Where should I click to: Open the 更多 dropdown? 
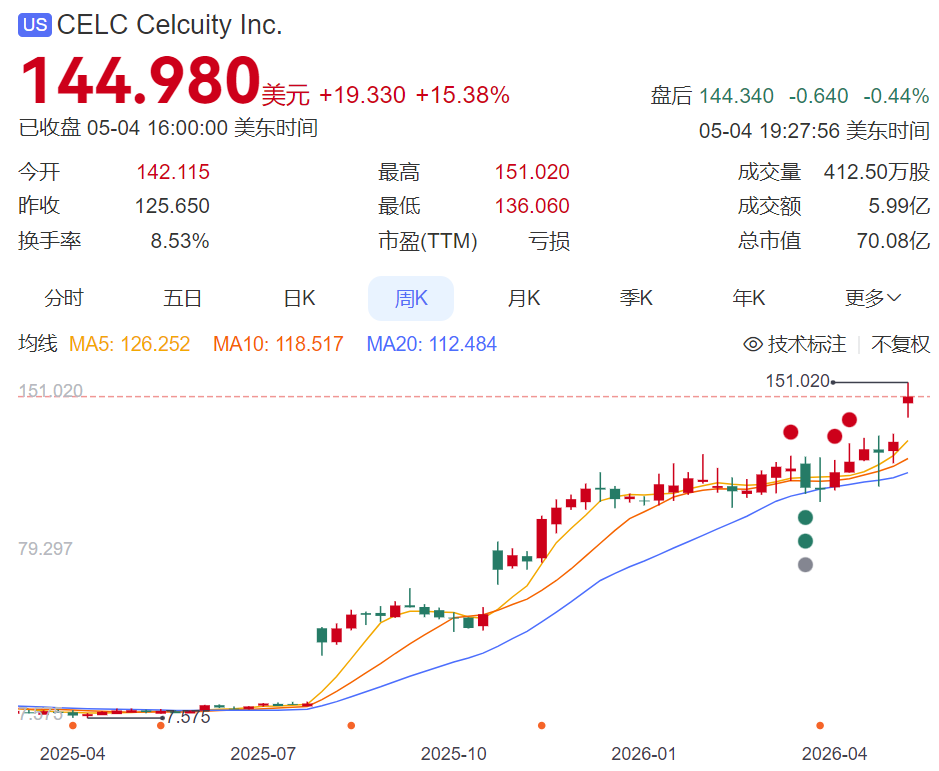pos(873,298)
